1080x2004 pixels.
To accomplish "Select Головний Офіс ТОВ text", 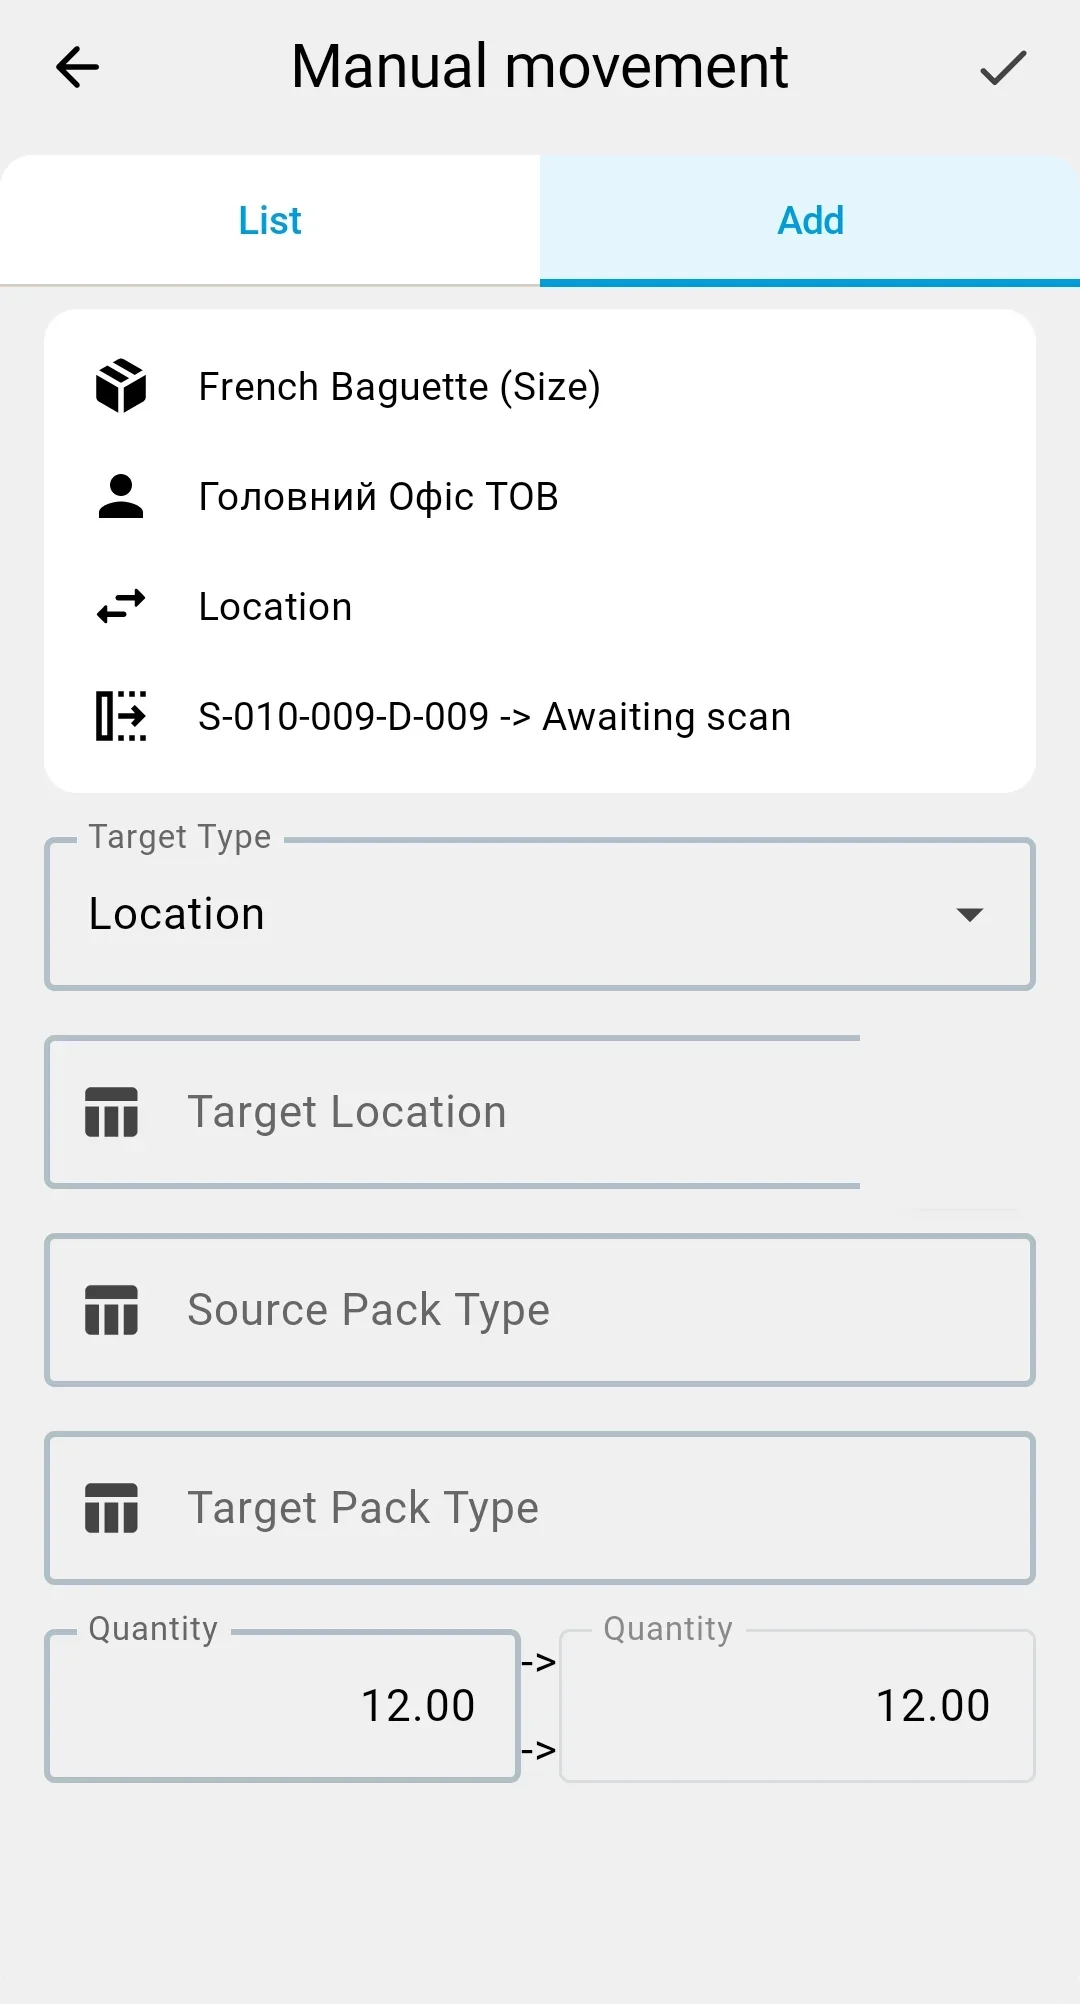I will tap(378, 497).
